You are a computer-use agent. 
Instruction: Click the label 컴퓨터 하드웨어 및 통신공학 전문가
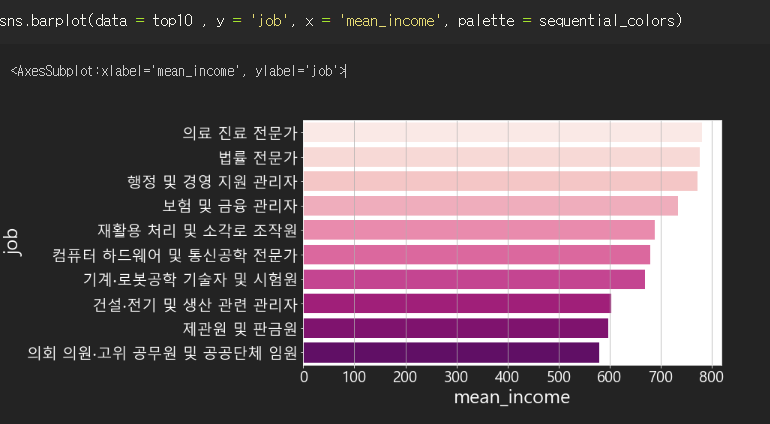click(175, 255)
